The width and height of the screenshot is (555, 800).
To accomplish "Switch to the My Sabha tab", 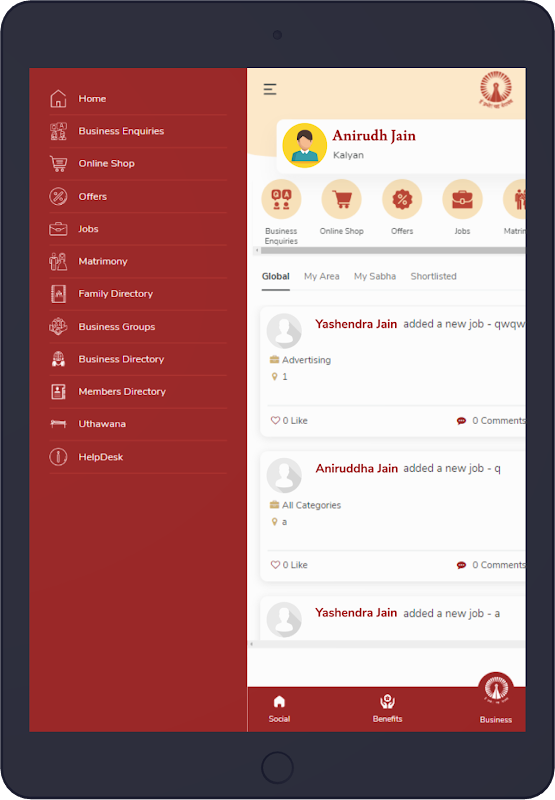I will click(375, 276).
